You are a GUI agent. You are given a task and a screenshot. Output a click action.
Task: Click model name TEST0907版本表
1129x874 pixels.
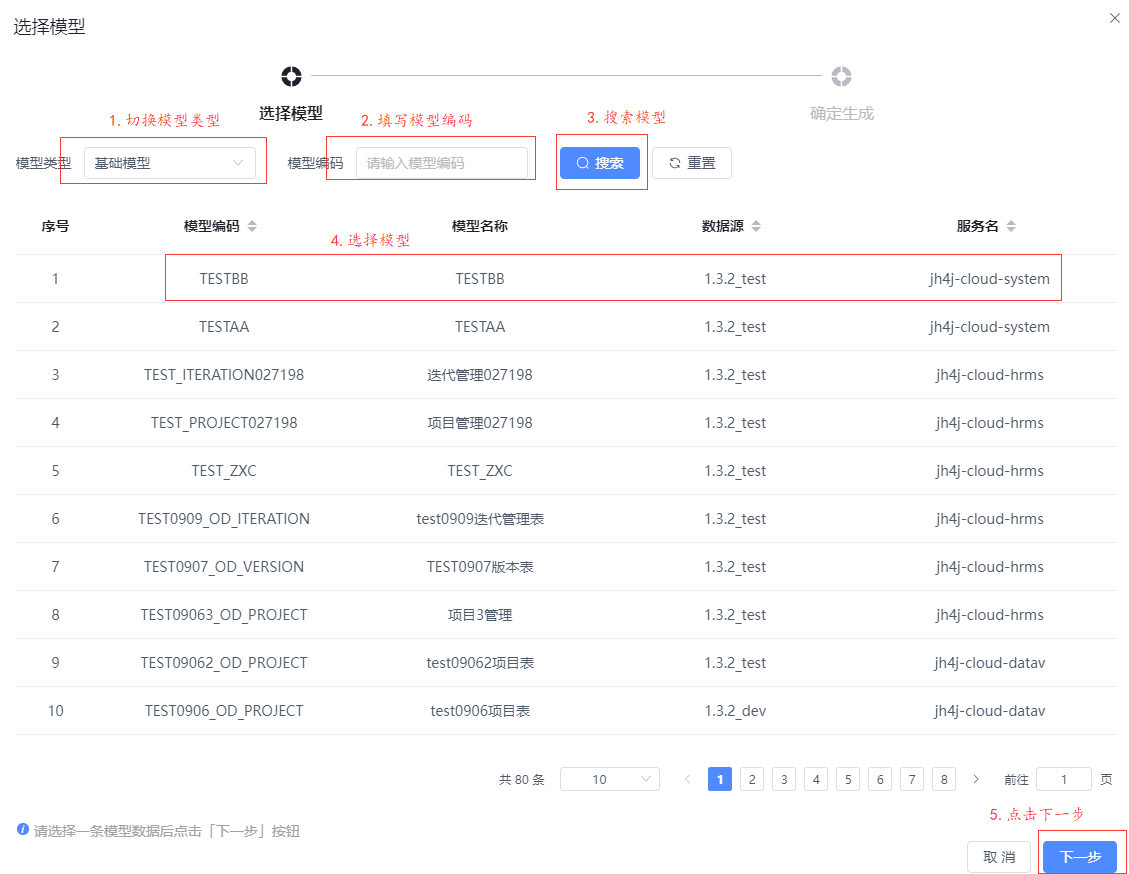point(480,567)
